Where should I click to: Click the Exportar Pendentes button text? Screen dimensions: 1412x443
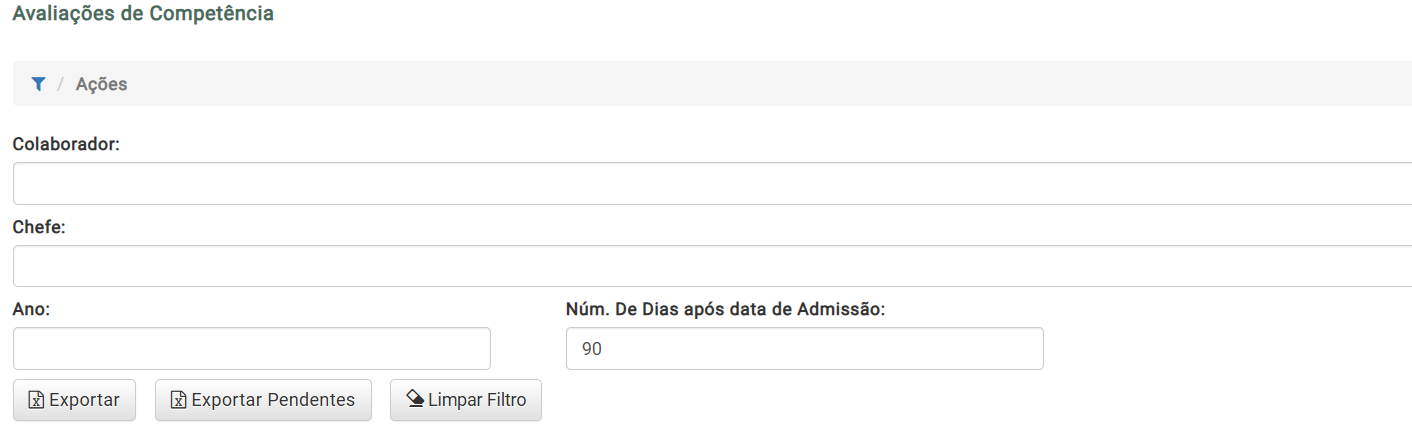pyautogui.click(x=273, y=400)
